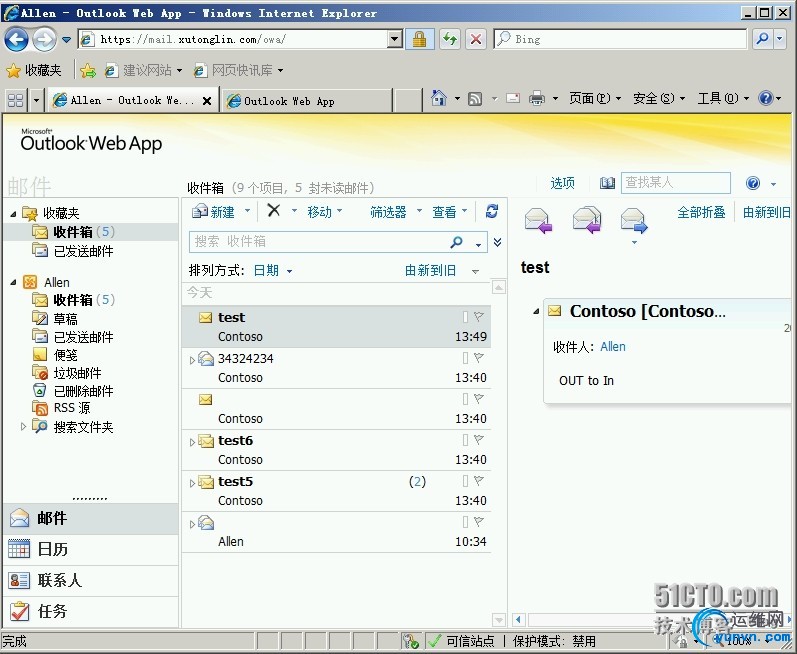Open the 联系人 contacts module
The width and height of the screenshot is (797, 654).
[x=90, y=580]
